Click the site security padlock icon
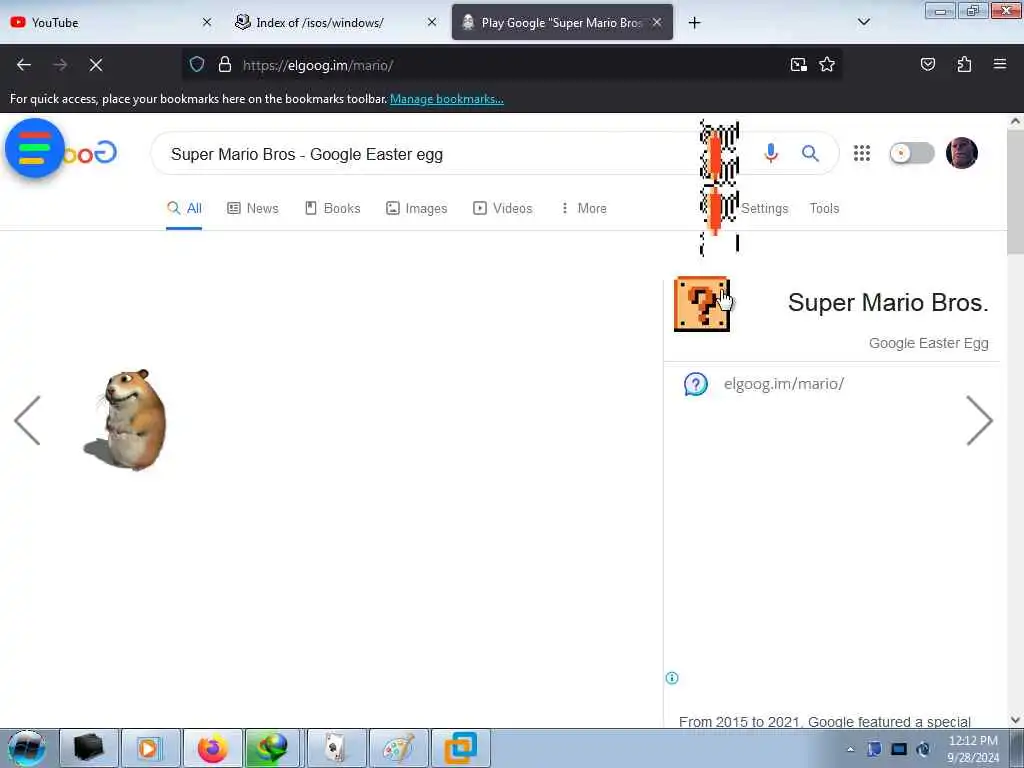The width and height of the screenshot is (1024, 768). click(x=225, y=65)
